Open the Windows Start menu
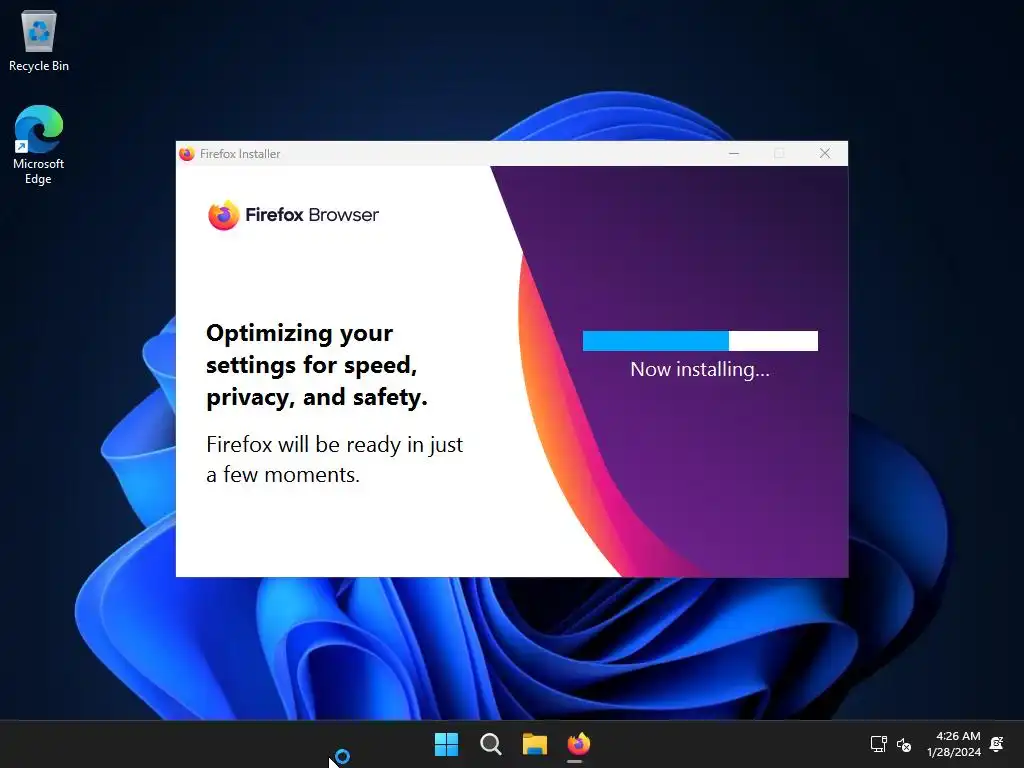 click(447, 744)
